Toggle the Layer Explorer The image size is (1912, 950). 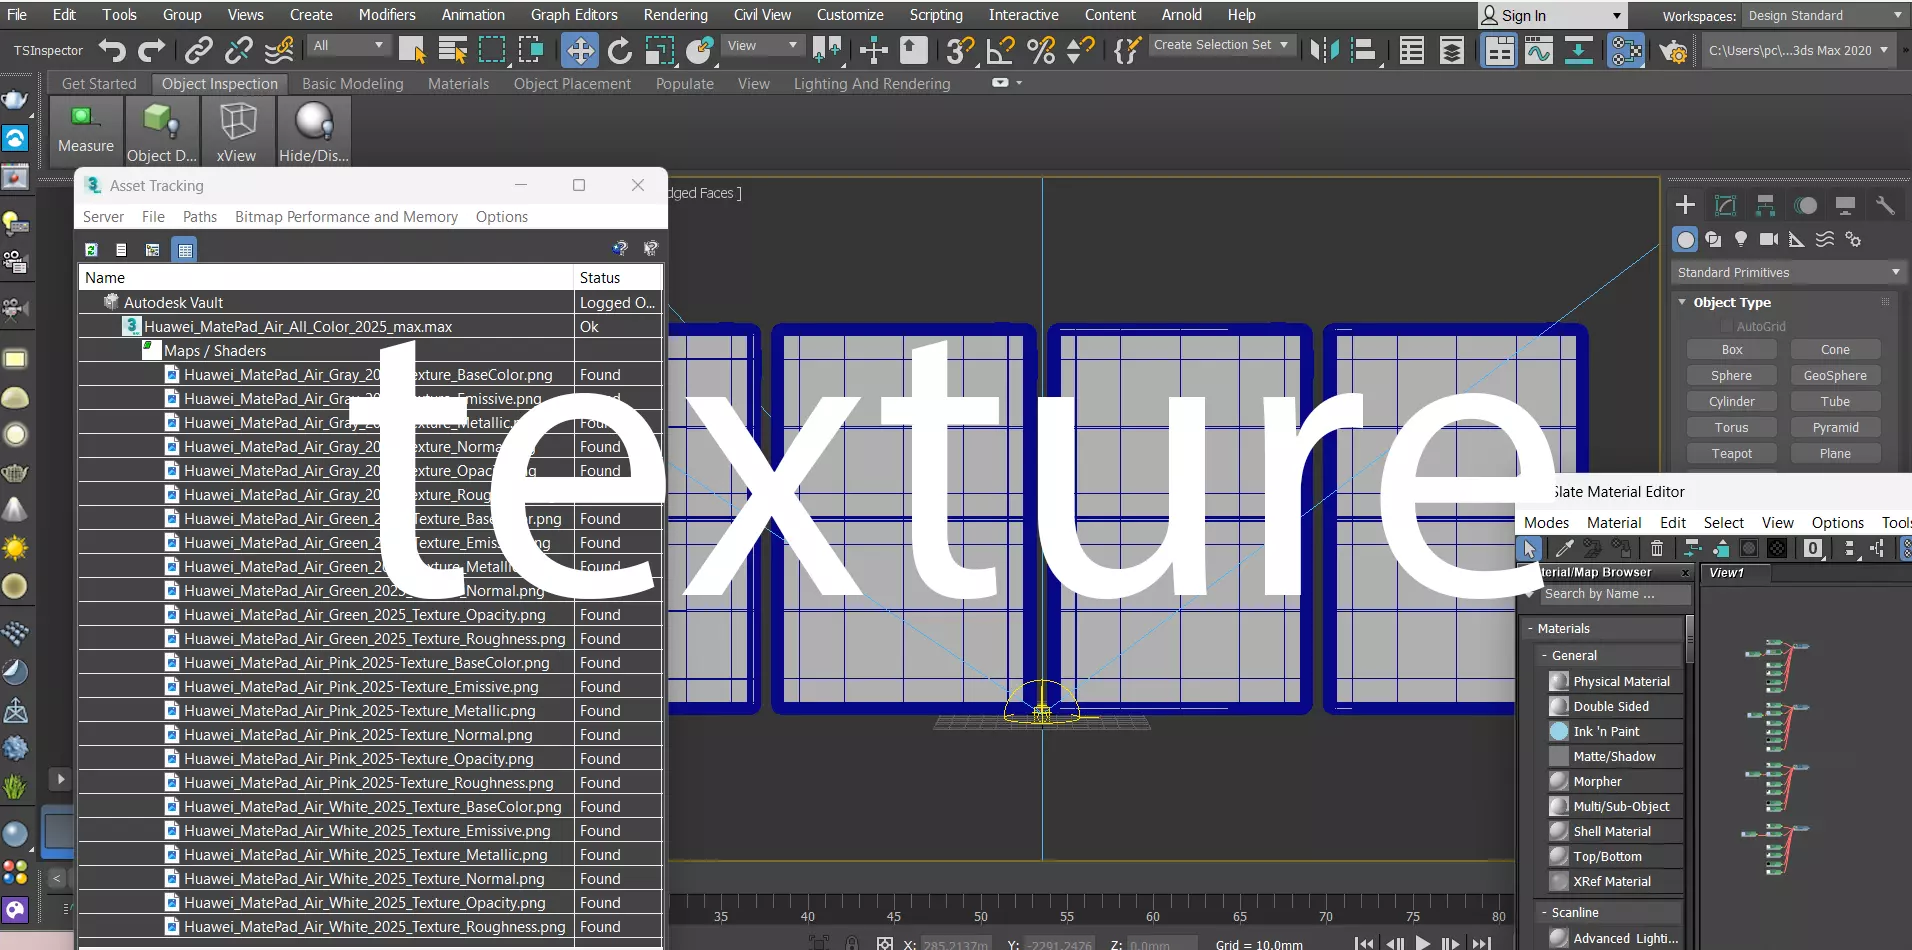point(1452,50)
